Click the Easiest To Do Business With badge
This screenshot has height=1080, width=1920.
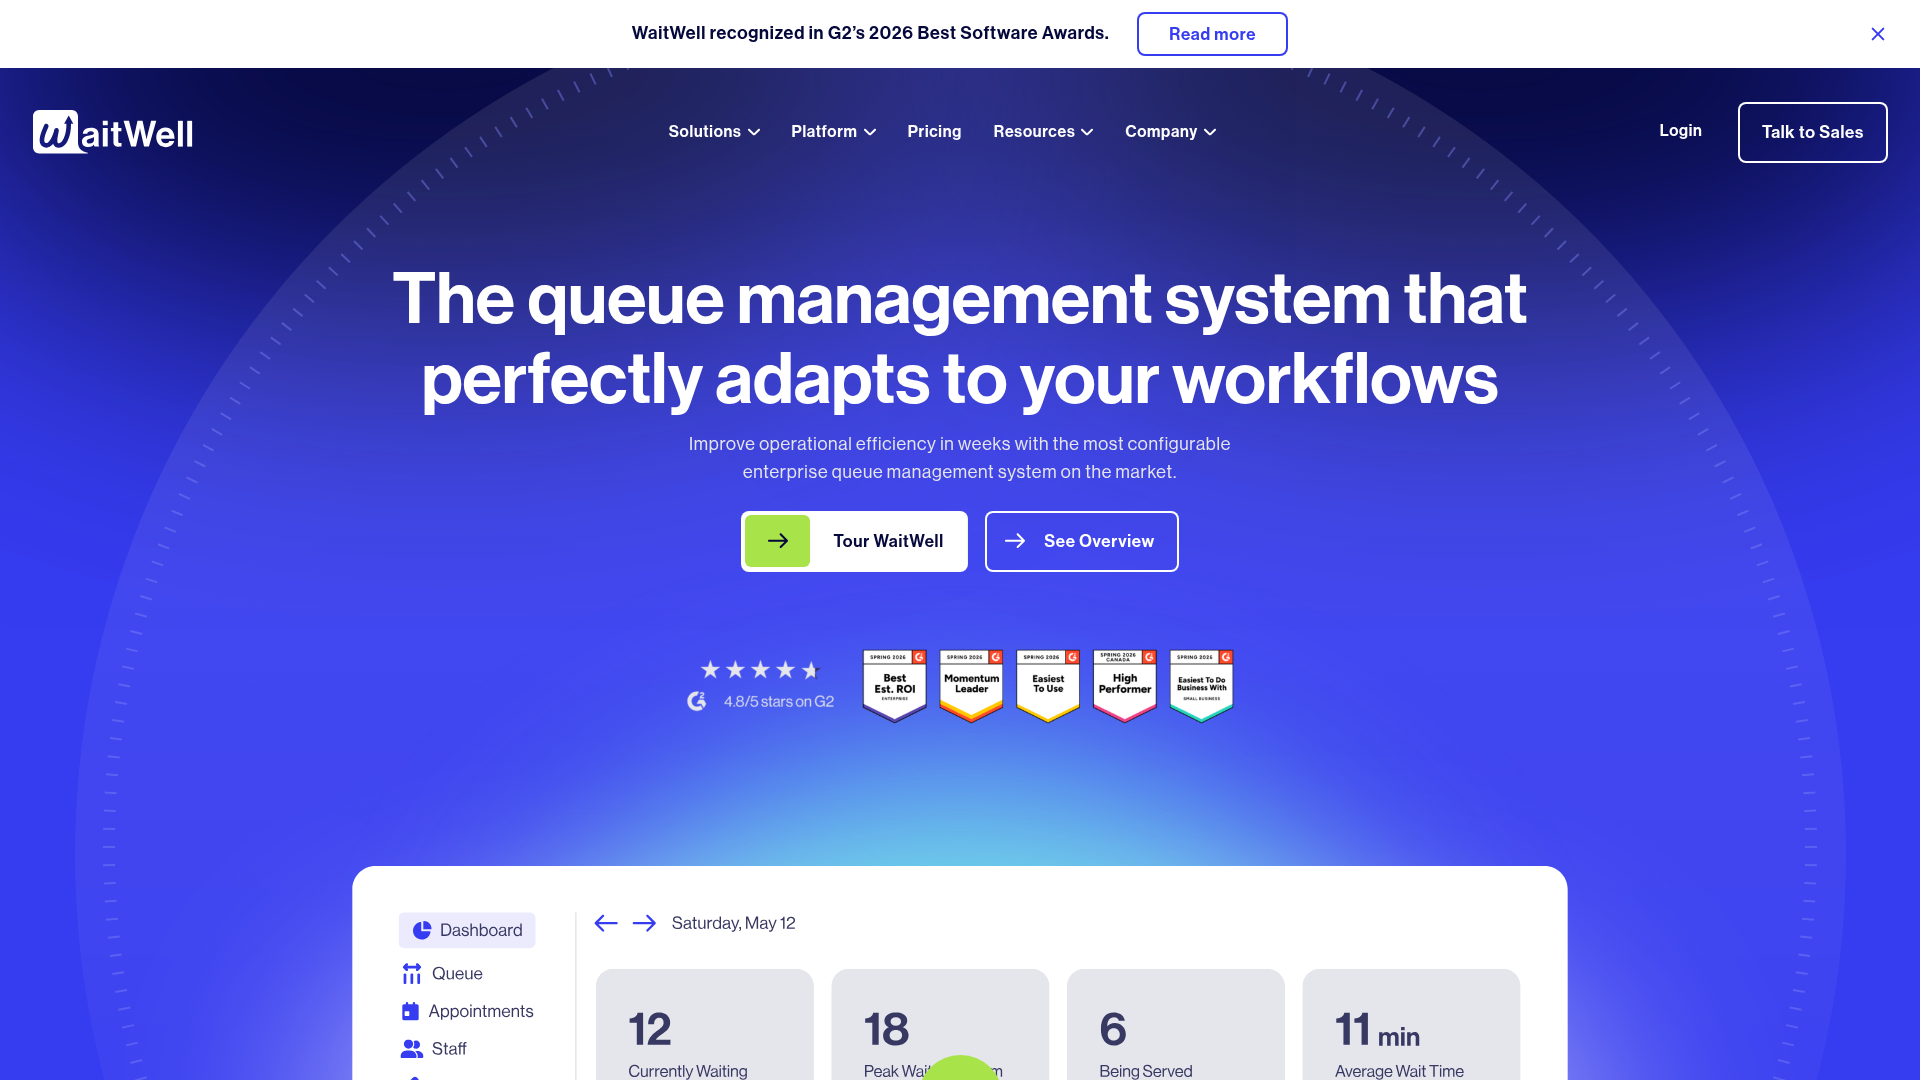click(1201, 686)
